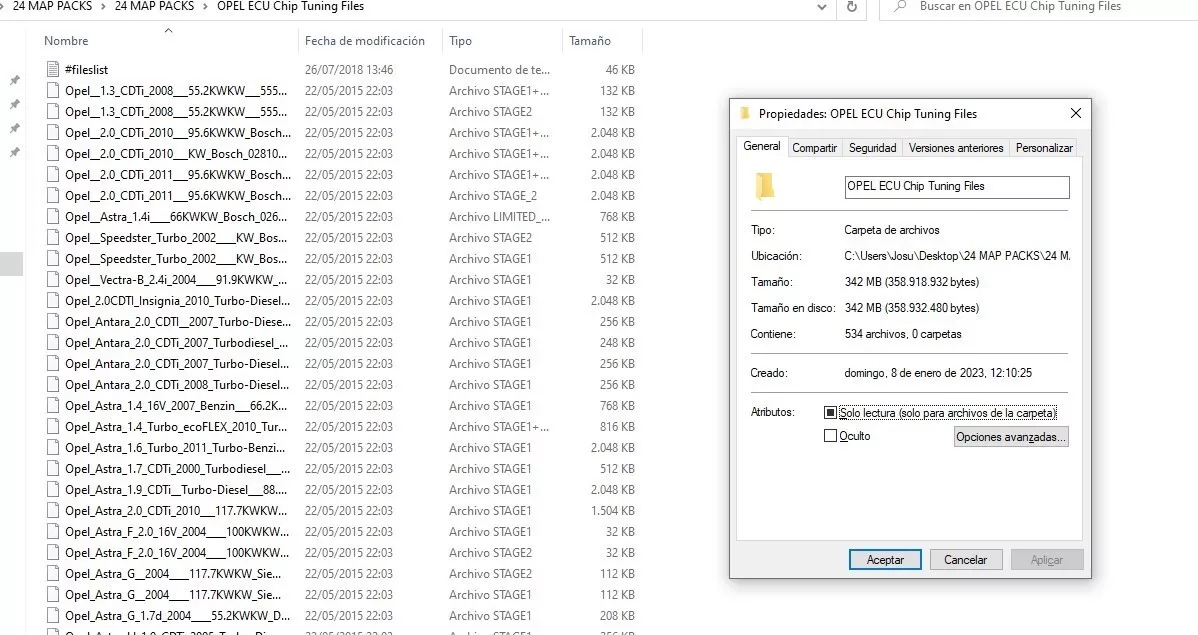
Task: Sort by 'Fecha de modificación' column header
Action: coord(364,41)
